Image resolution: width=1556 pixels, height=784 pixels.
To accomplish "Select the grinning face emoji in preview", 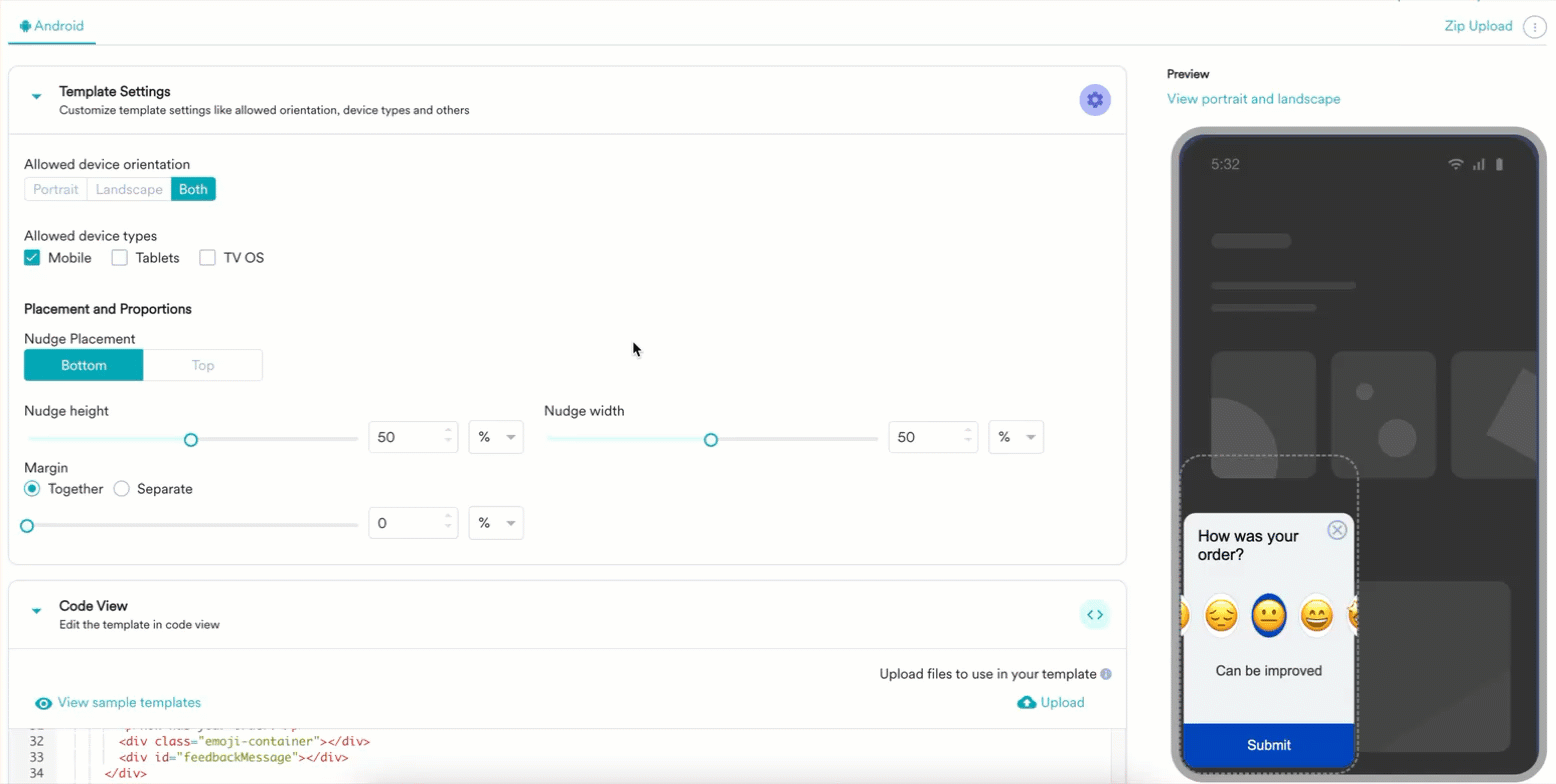I will point(1317,615).
